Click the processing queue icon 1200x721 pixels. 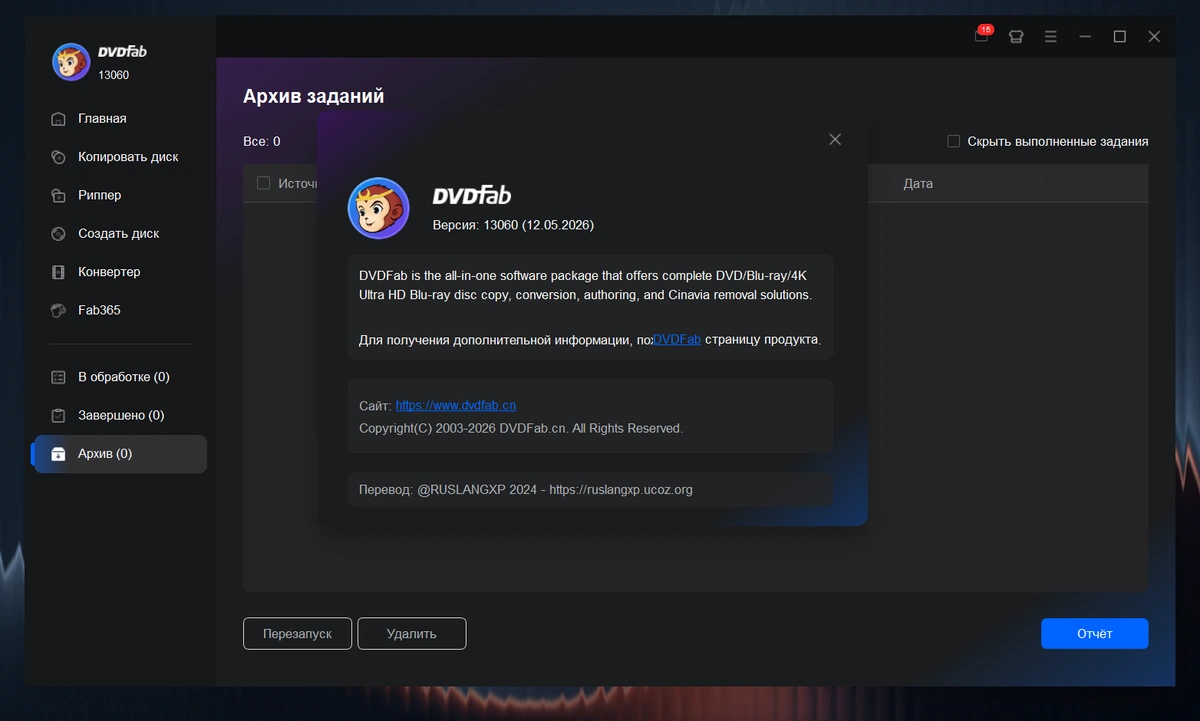click(58, 377)
